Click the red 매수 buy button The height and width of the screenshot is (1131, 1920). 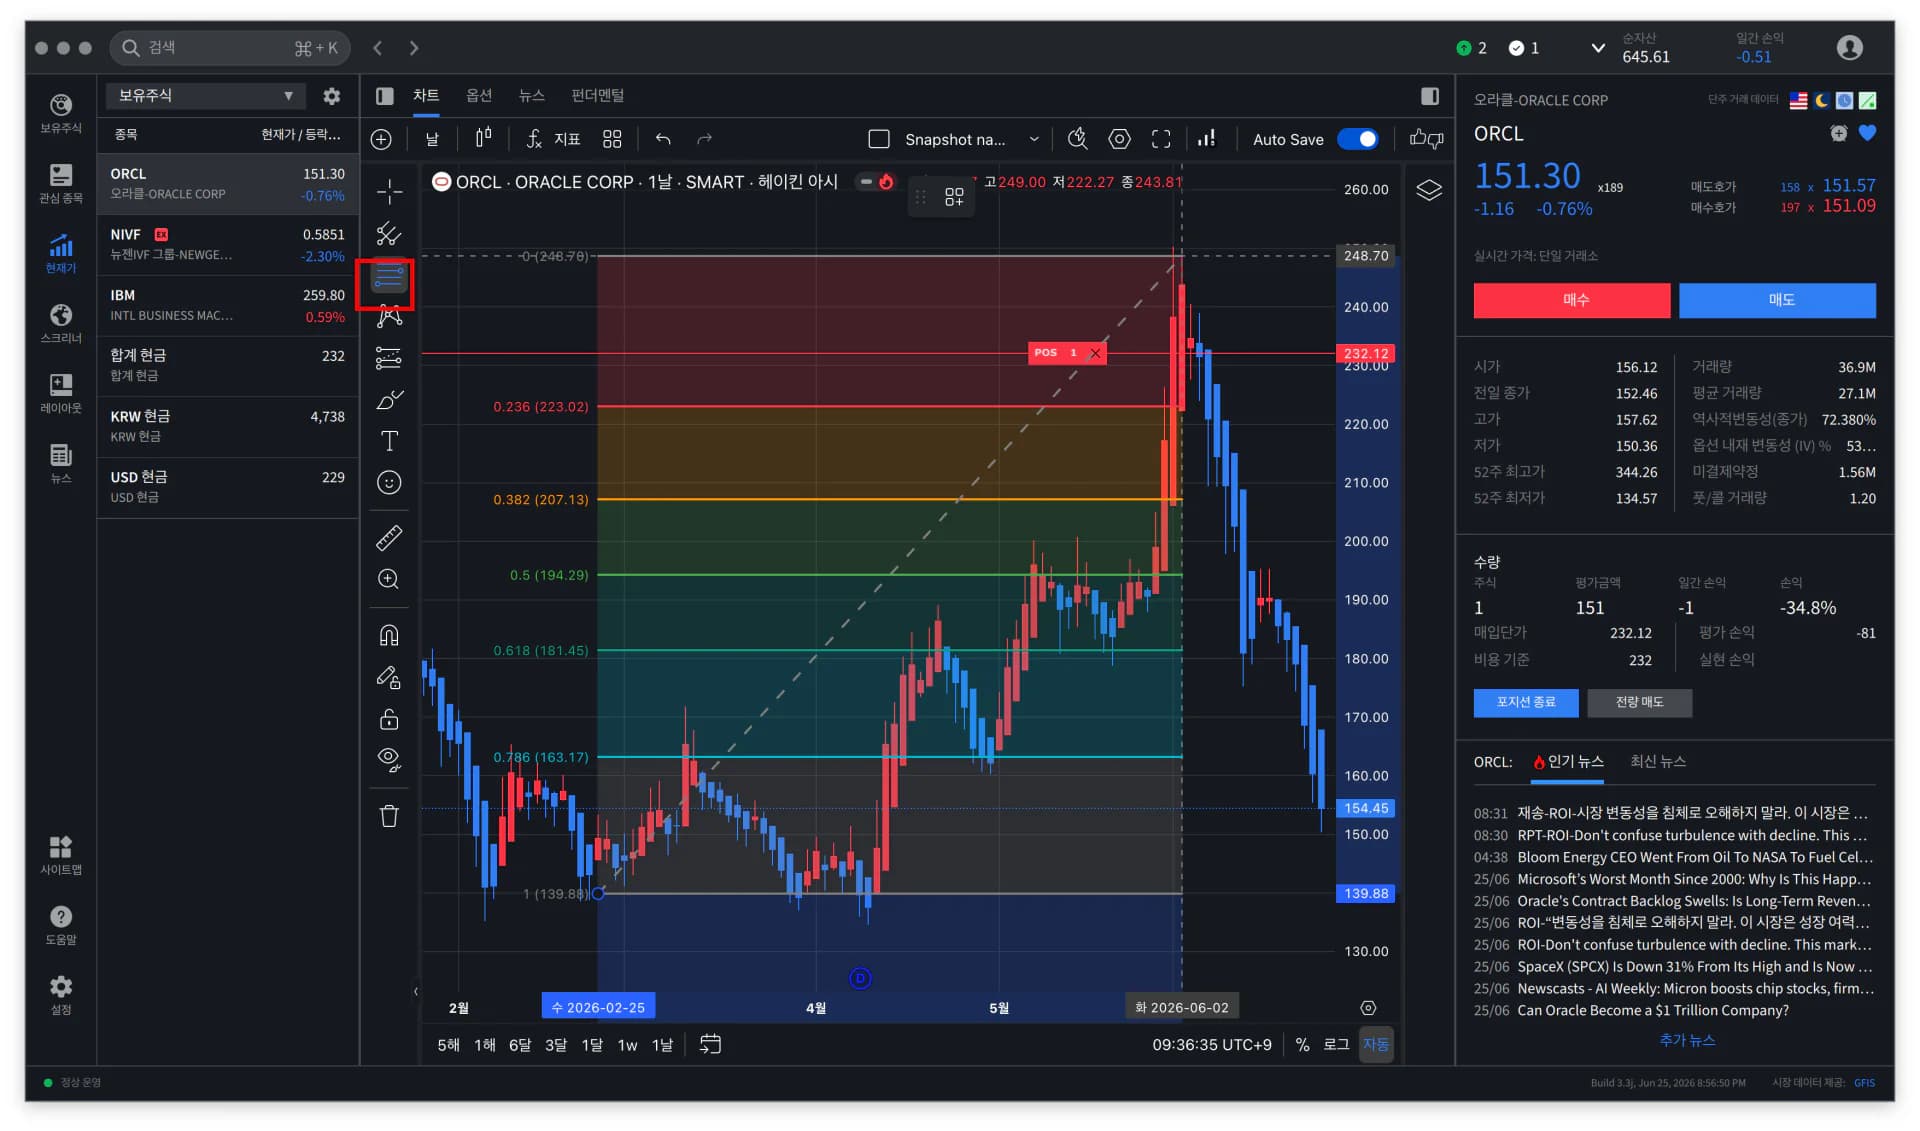(x=1572, y=300)
